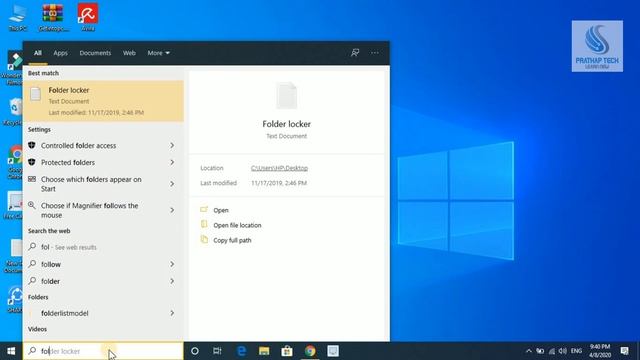Open This PC desktop icon
640x360 pixels.
click(x=18, y=18)
